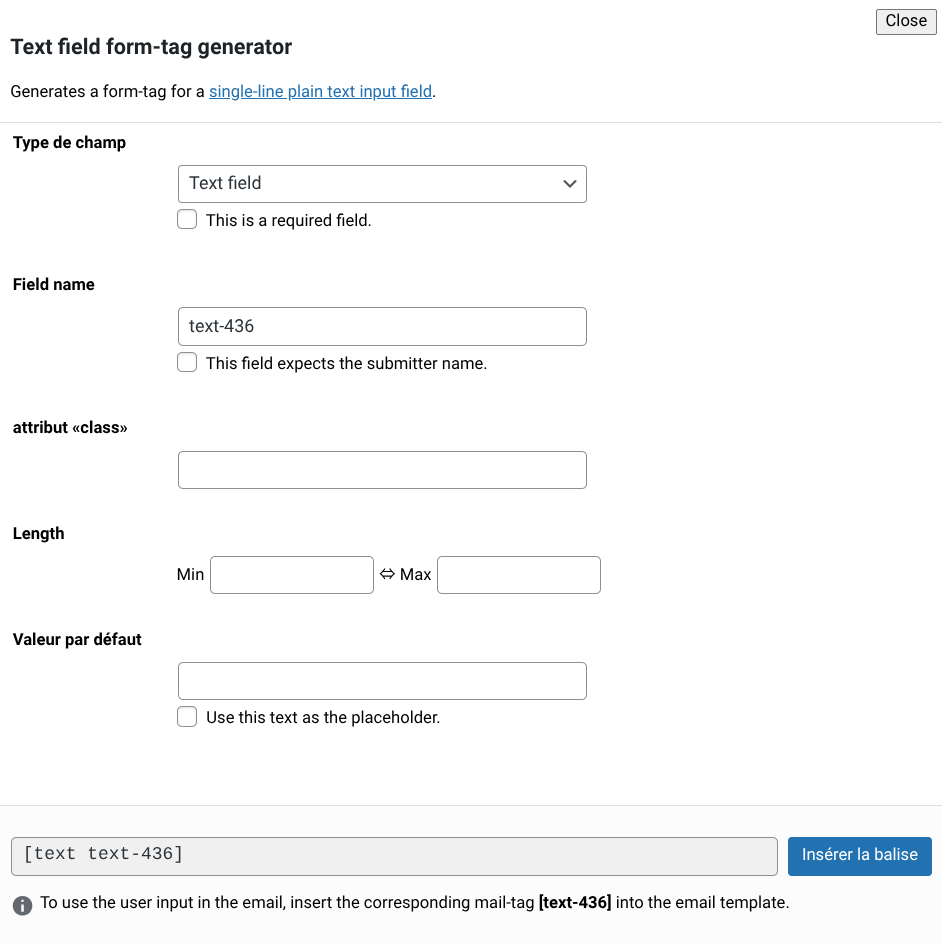
Task: Click the bold [text-436] mail-tag text
Action: pyautogui.click(x=574, y=903)
